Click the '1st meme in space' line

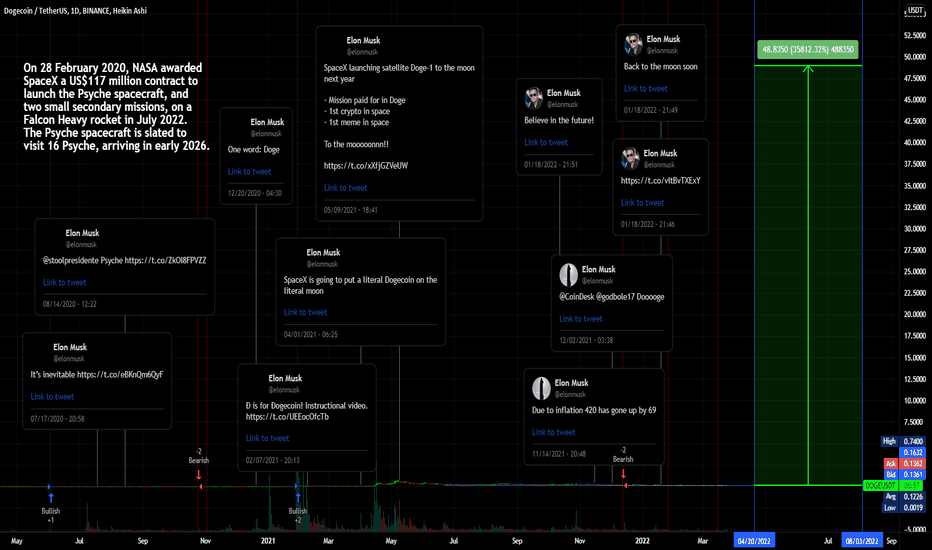356,122
